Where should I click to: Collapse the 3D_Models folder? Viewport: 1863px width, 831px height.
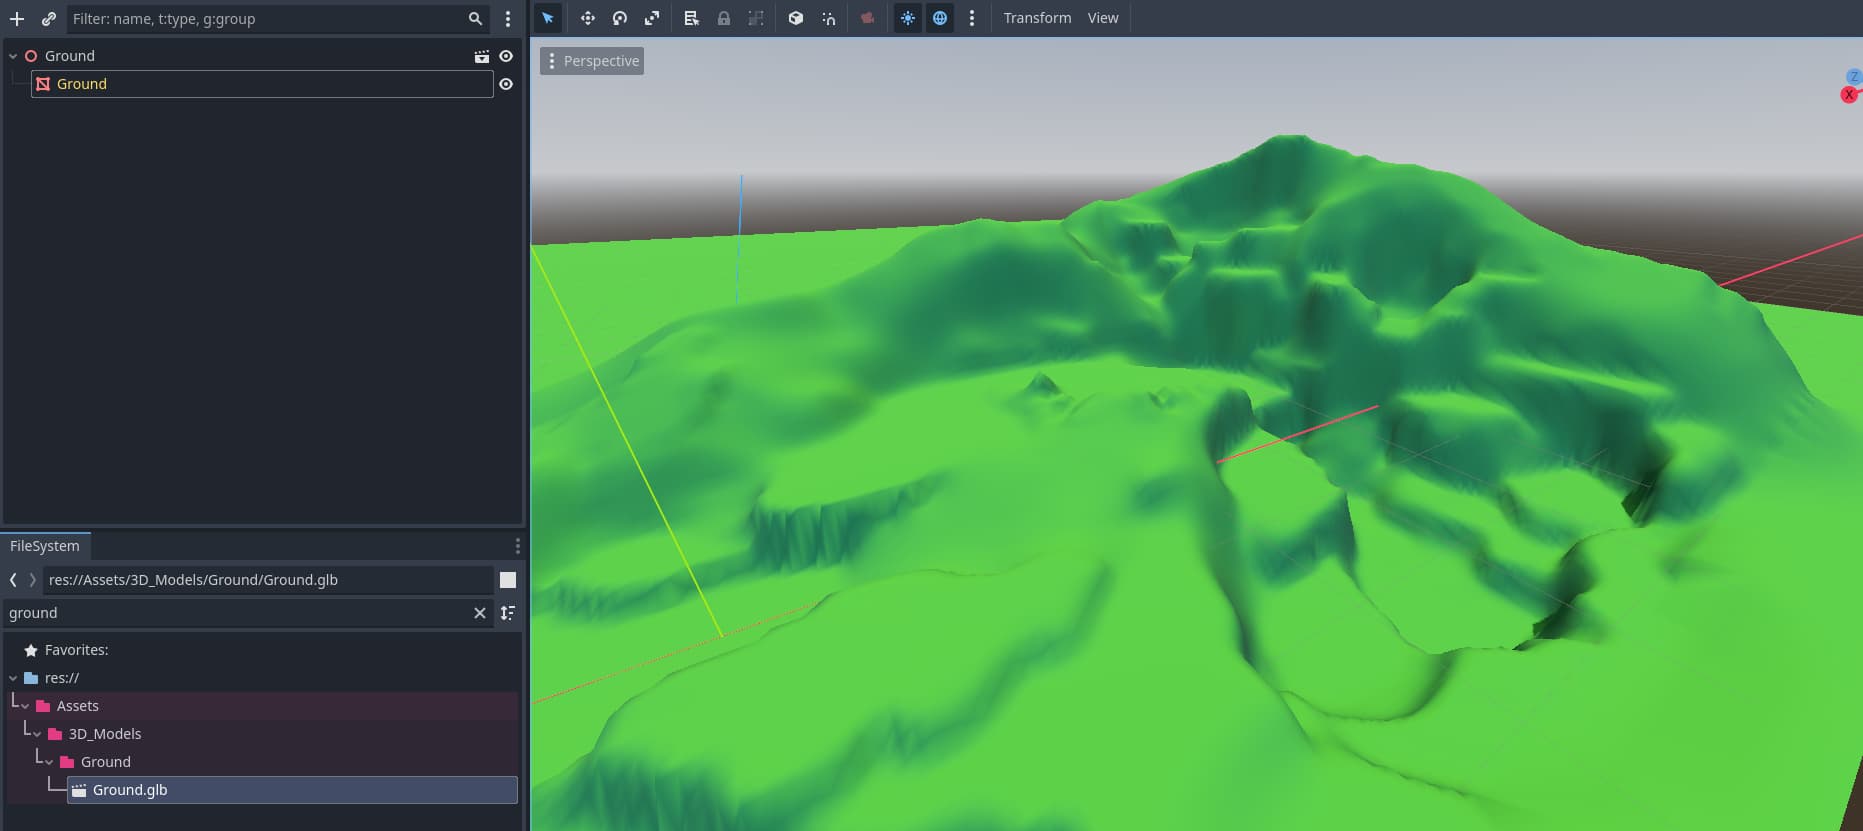[37, 734]
